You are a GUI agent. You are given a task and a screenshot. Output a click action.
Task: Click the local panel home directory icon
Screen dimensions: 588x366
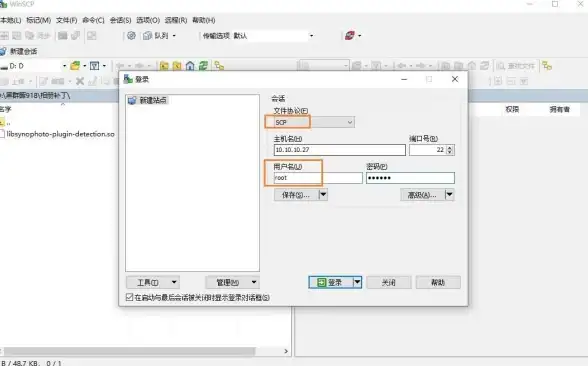[x=190, y=66]
